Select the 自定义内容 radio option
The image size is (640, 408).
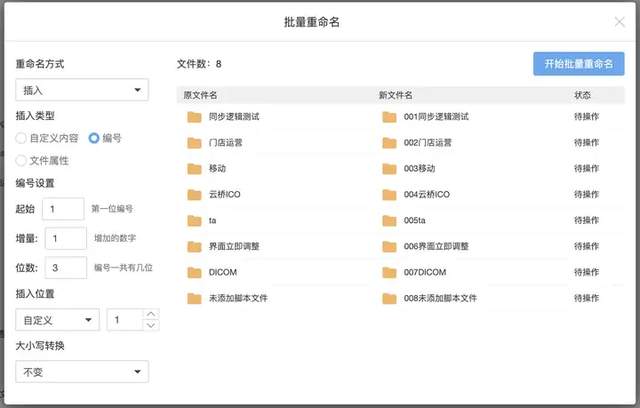point(22,138)
